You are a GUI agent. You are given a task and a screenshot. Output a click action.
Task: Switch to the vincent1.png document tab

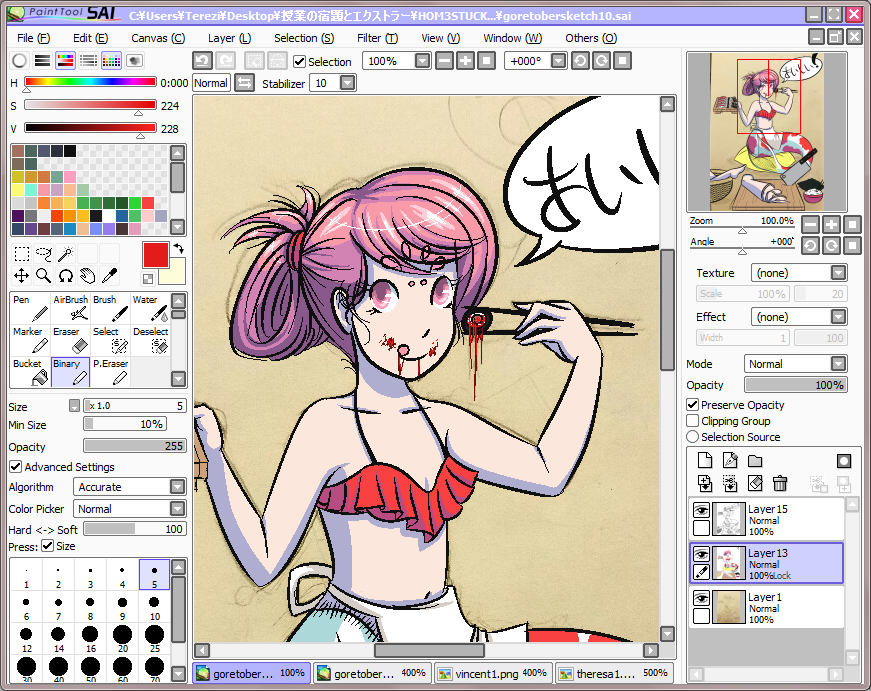coord(493,673)
